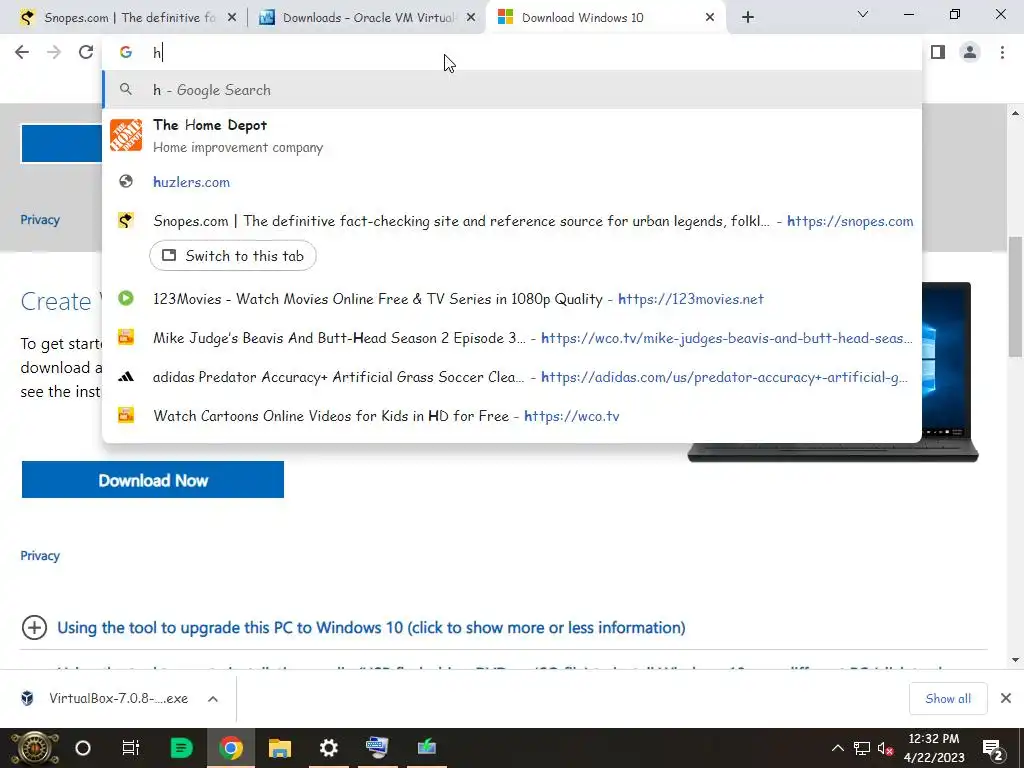The width and height of the screenshot is (1024, 768).
Task: Click the network status tray icon
Action: coord(861,748)
